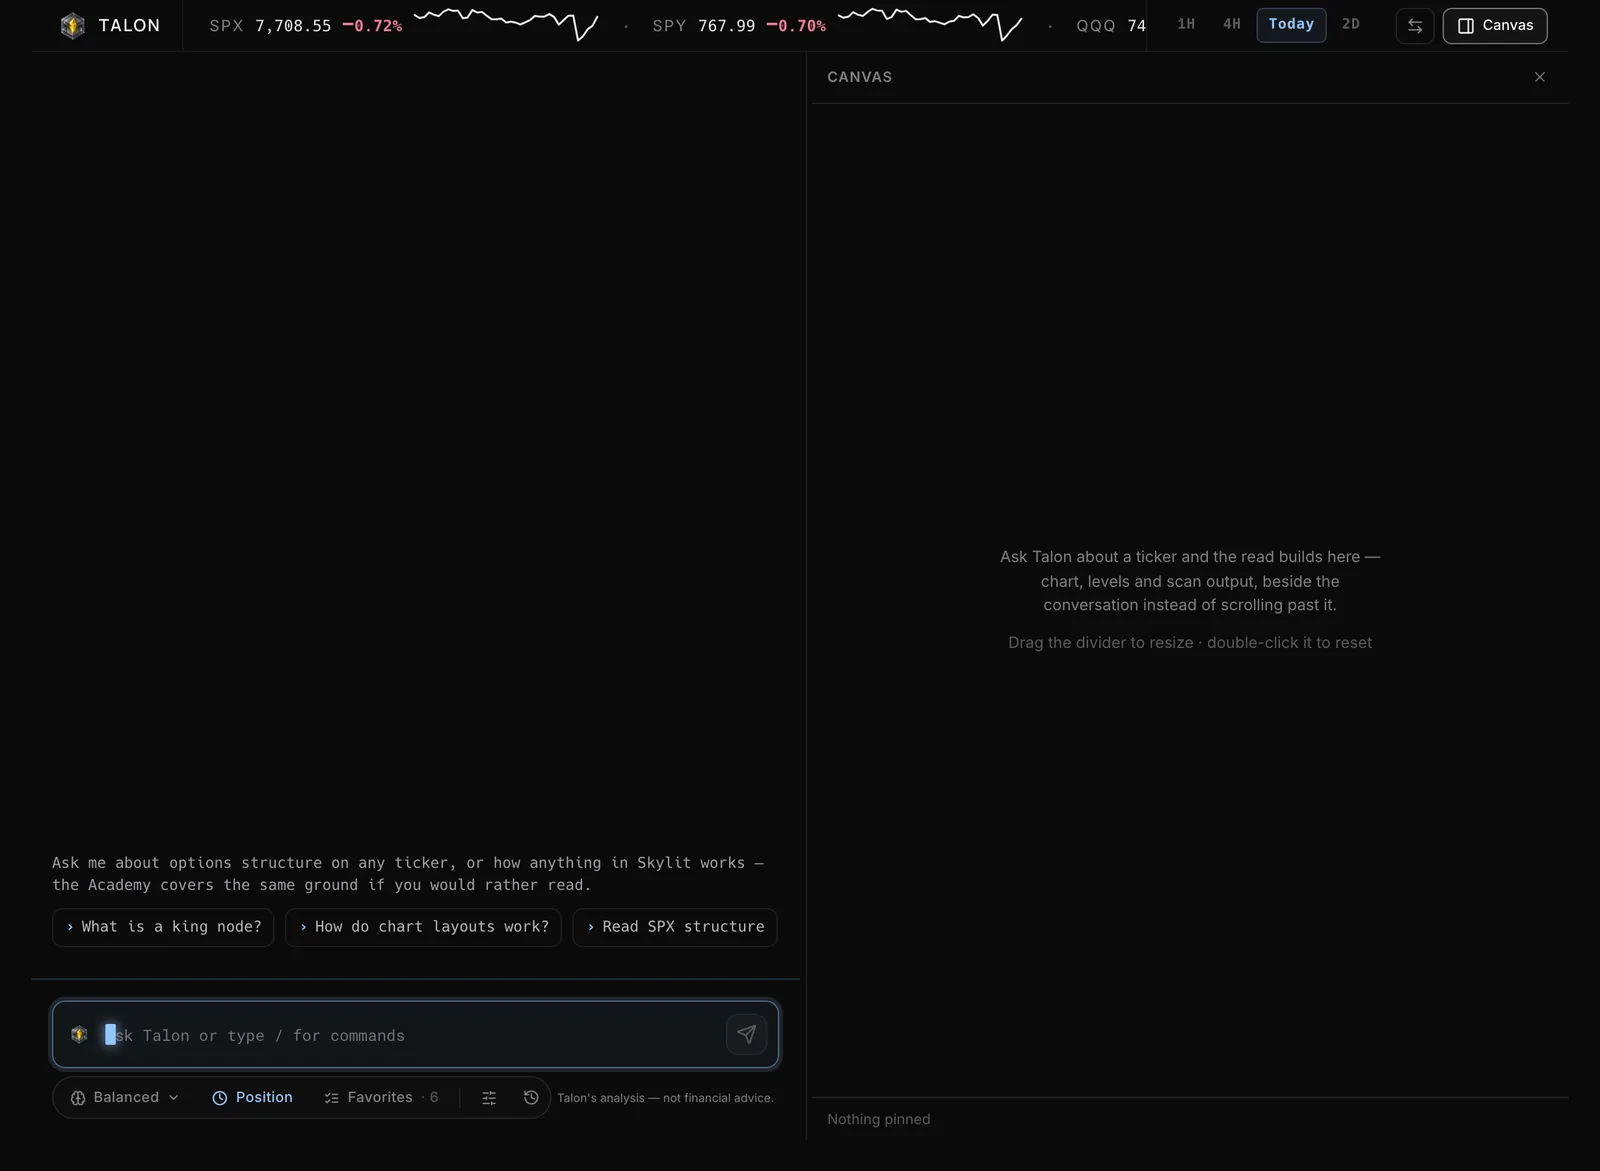This screenshot has width=1600, height=1171.
Task: Click the Talon icon inside input box
Action: (79, 1034)
